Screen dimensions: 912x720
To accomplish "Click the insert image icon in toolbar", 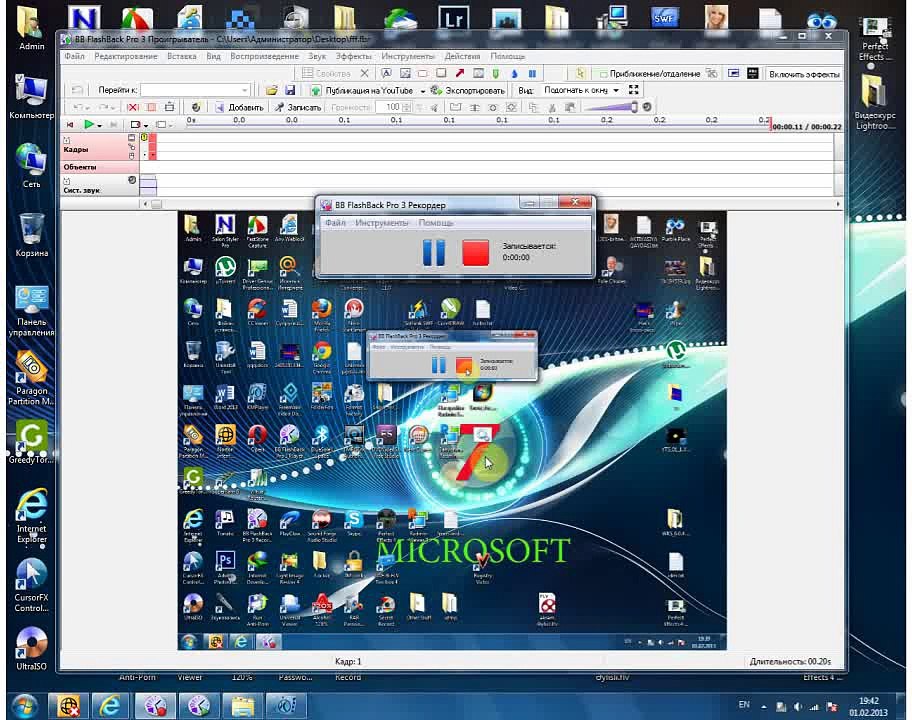I will [x=405, y=73].
